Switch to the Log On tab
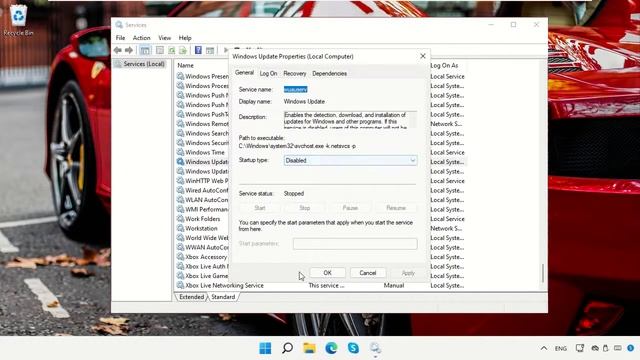Screen dimensions: 640x360 point(269,73)
